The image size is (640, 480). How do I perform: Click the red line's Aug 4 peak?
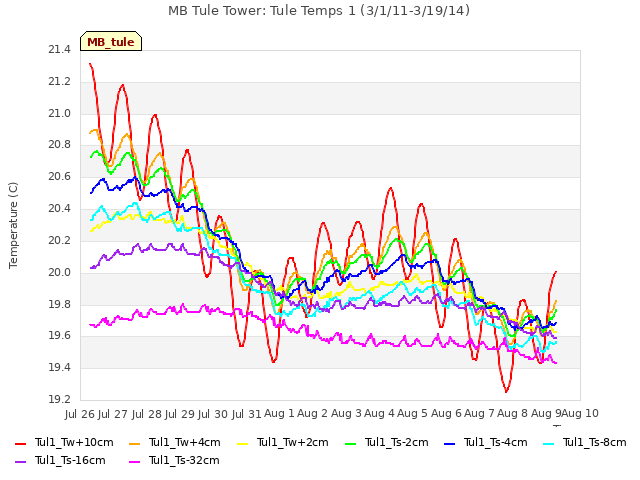point(391,188)
